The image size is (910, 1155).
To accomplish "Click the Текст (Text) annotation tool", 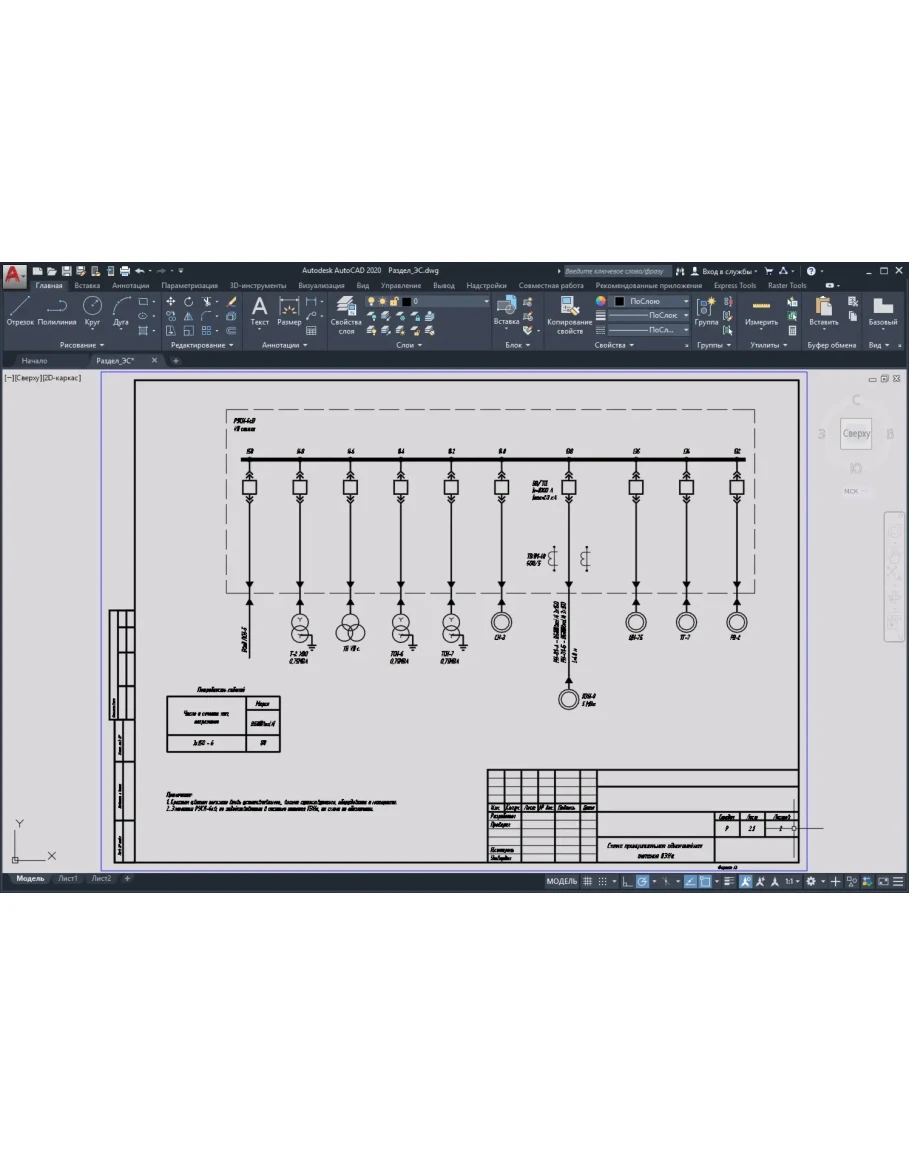I will point(259,310).
